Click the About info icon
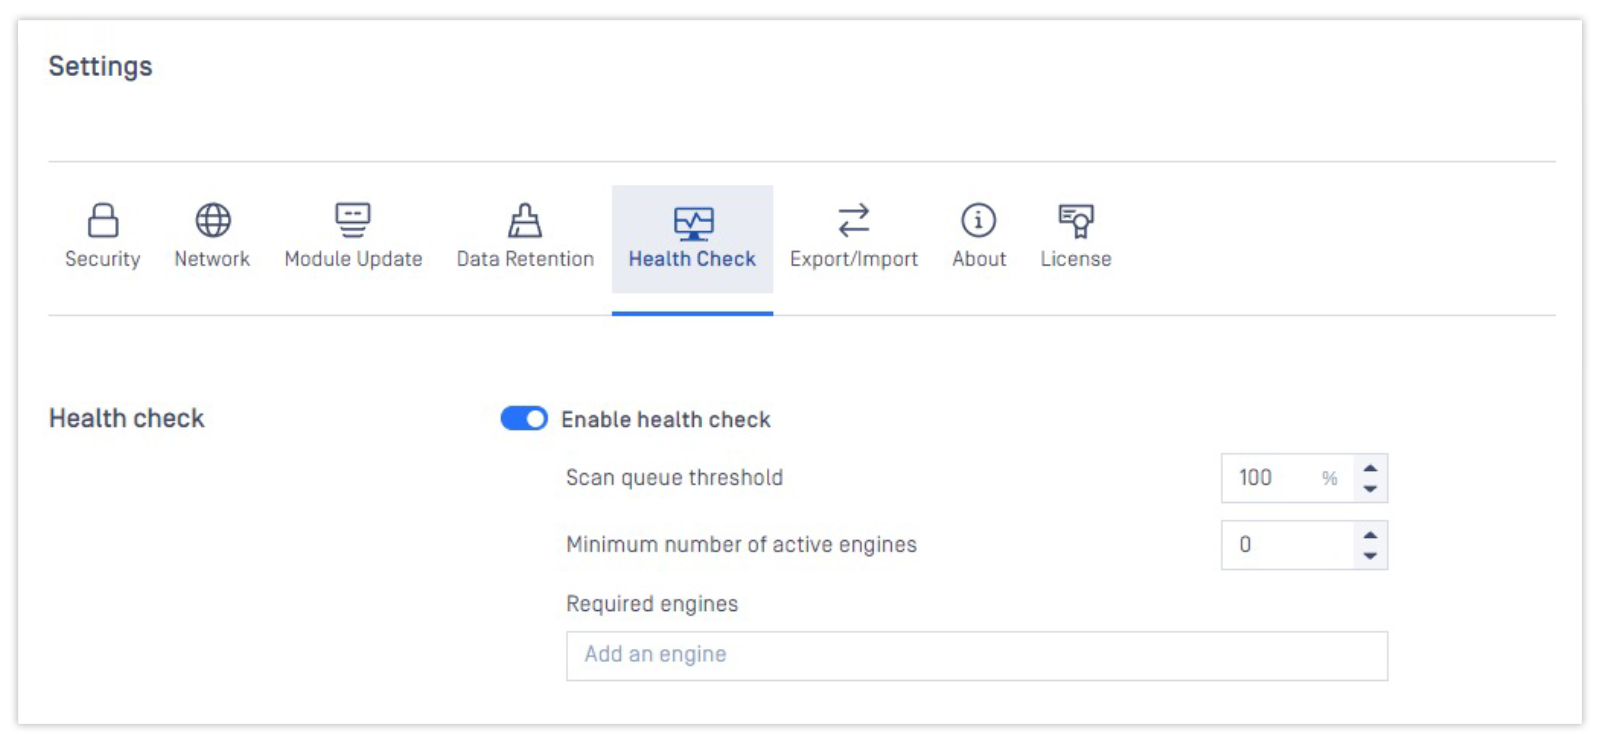This screenshot has height=743, width=1600. tap(979, 220)
